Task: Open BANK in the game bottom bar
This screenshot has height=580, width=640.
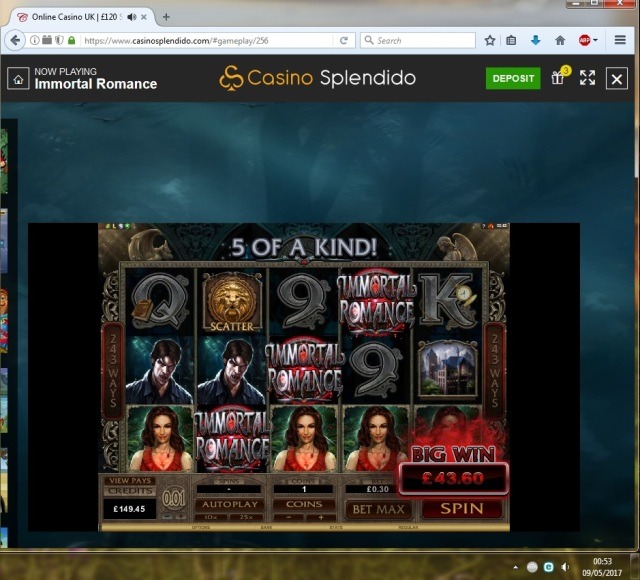Action: tap(266, 527)
